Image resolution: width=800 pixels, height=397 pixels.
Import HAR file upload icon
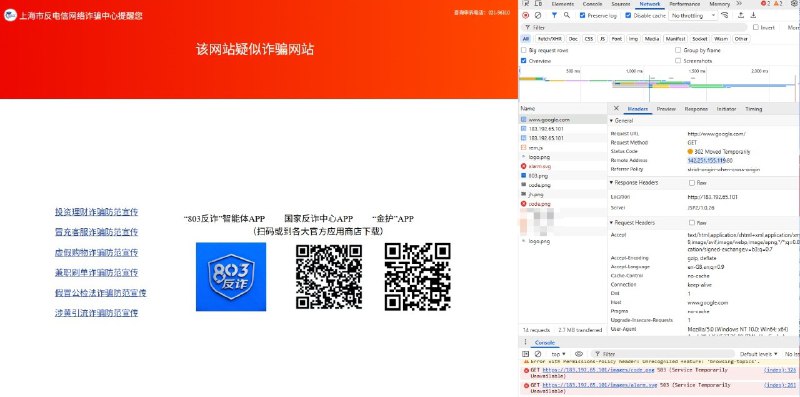[741, 15]
